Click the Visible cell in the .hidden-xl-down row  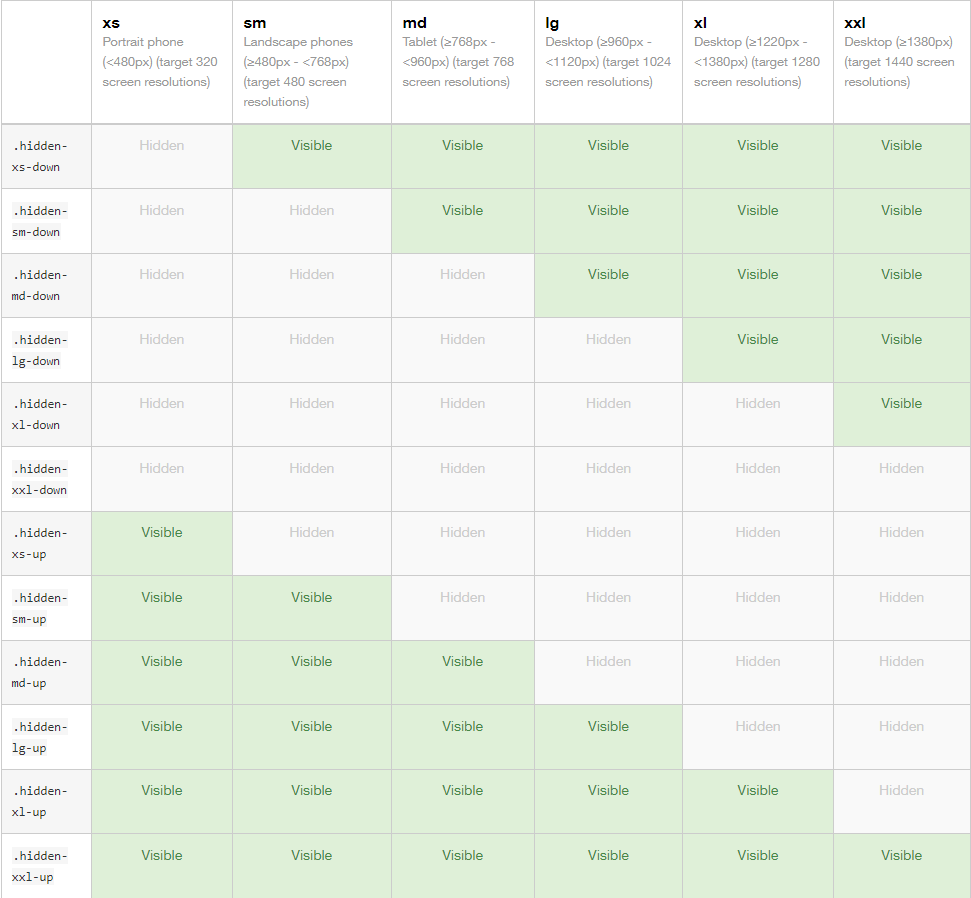pyautogui.click(x=901, y=404)
